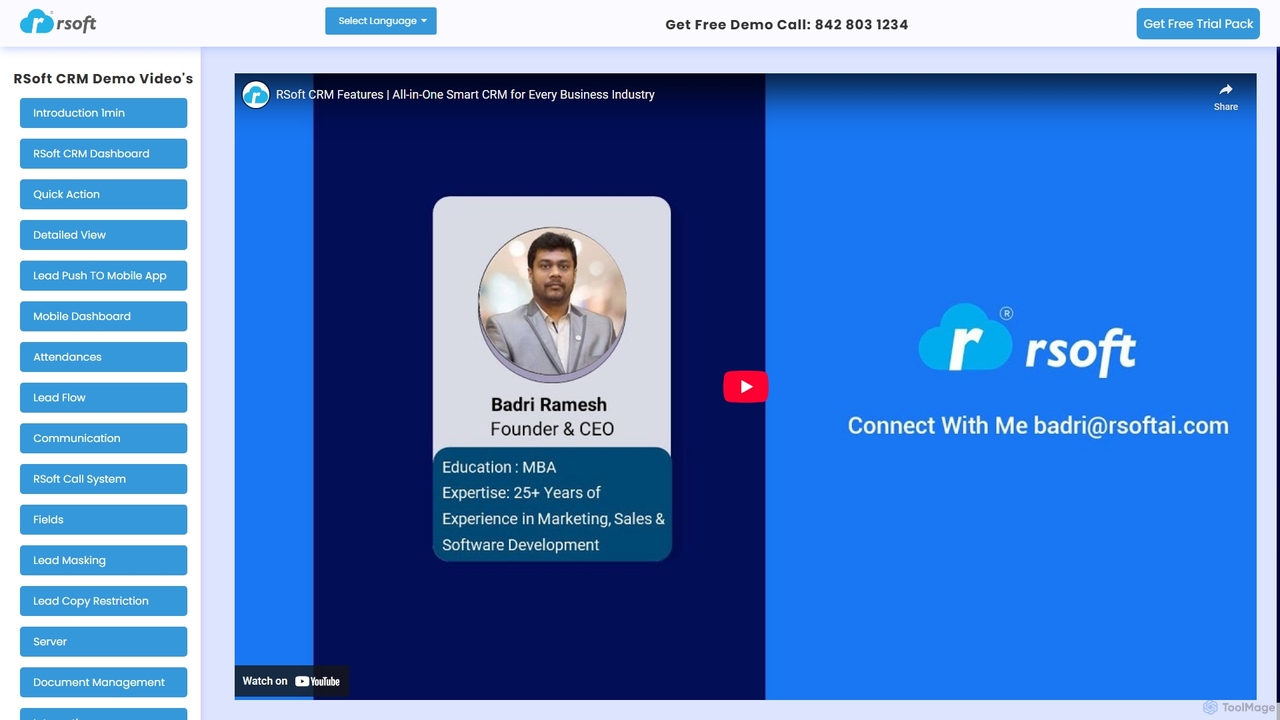Viewport: 1280px width, 720px height.
Task: Click the RSoft channel avatar in video
Action: click(x=256, y=95)
